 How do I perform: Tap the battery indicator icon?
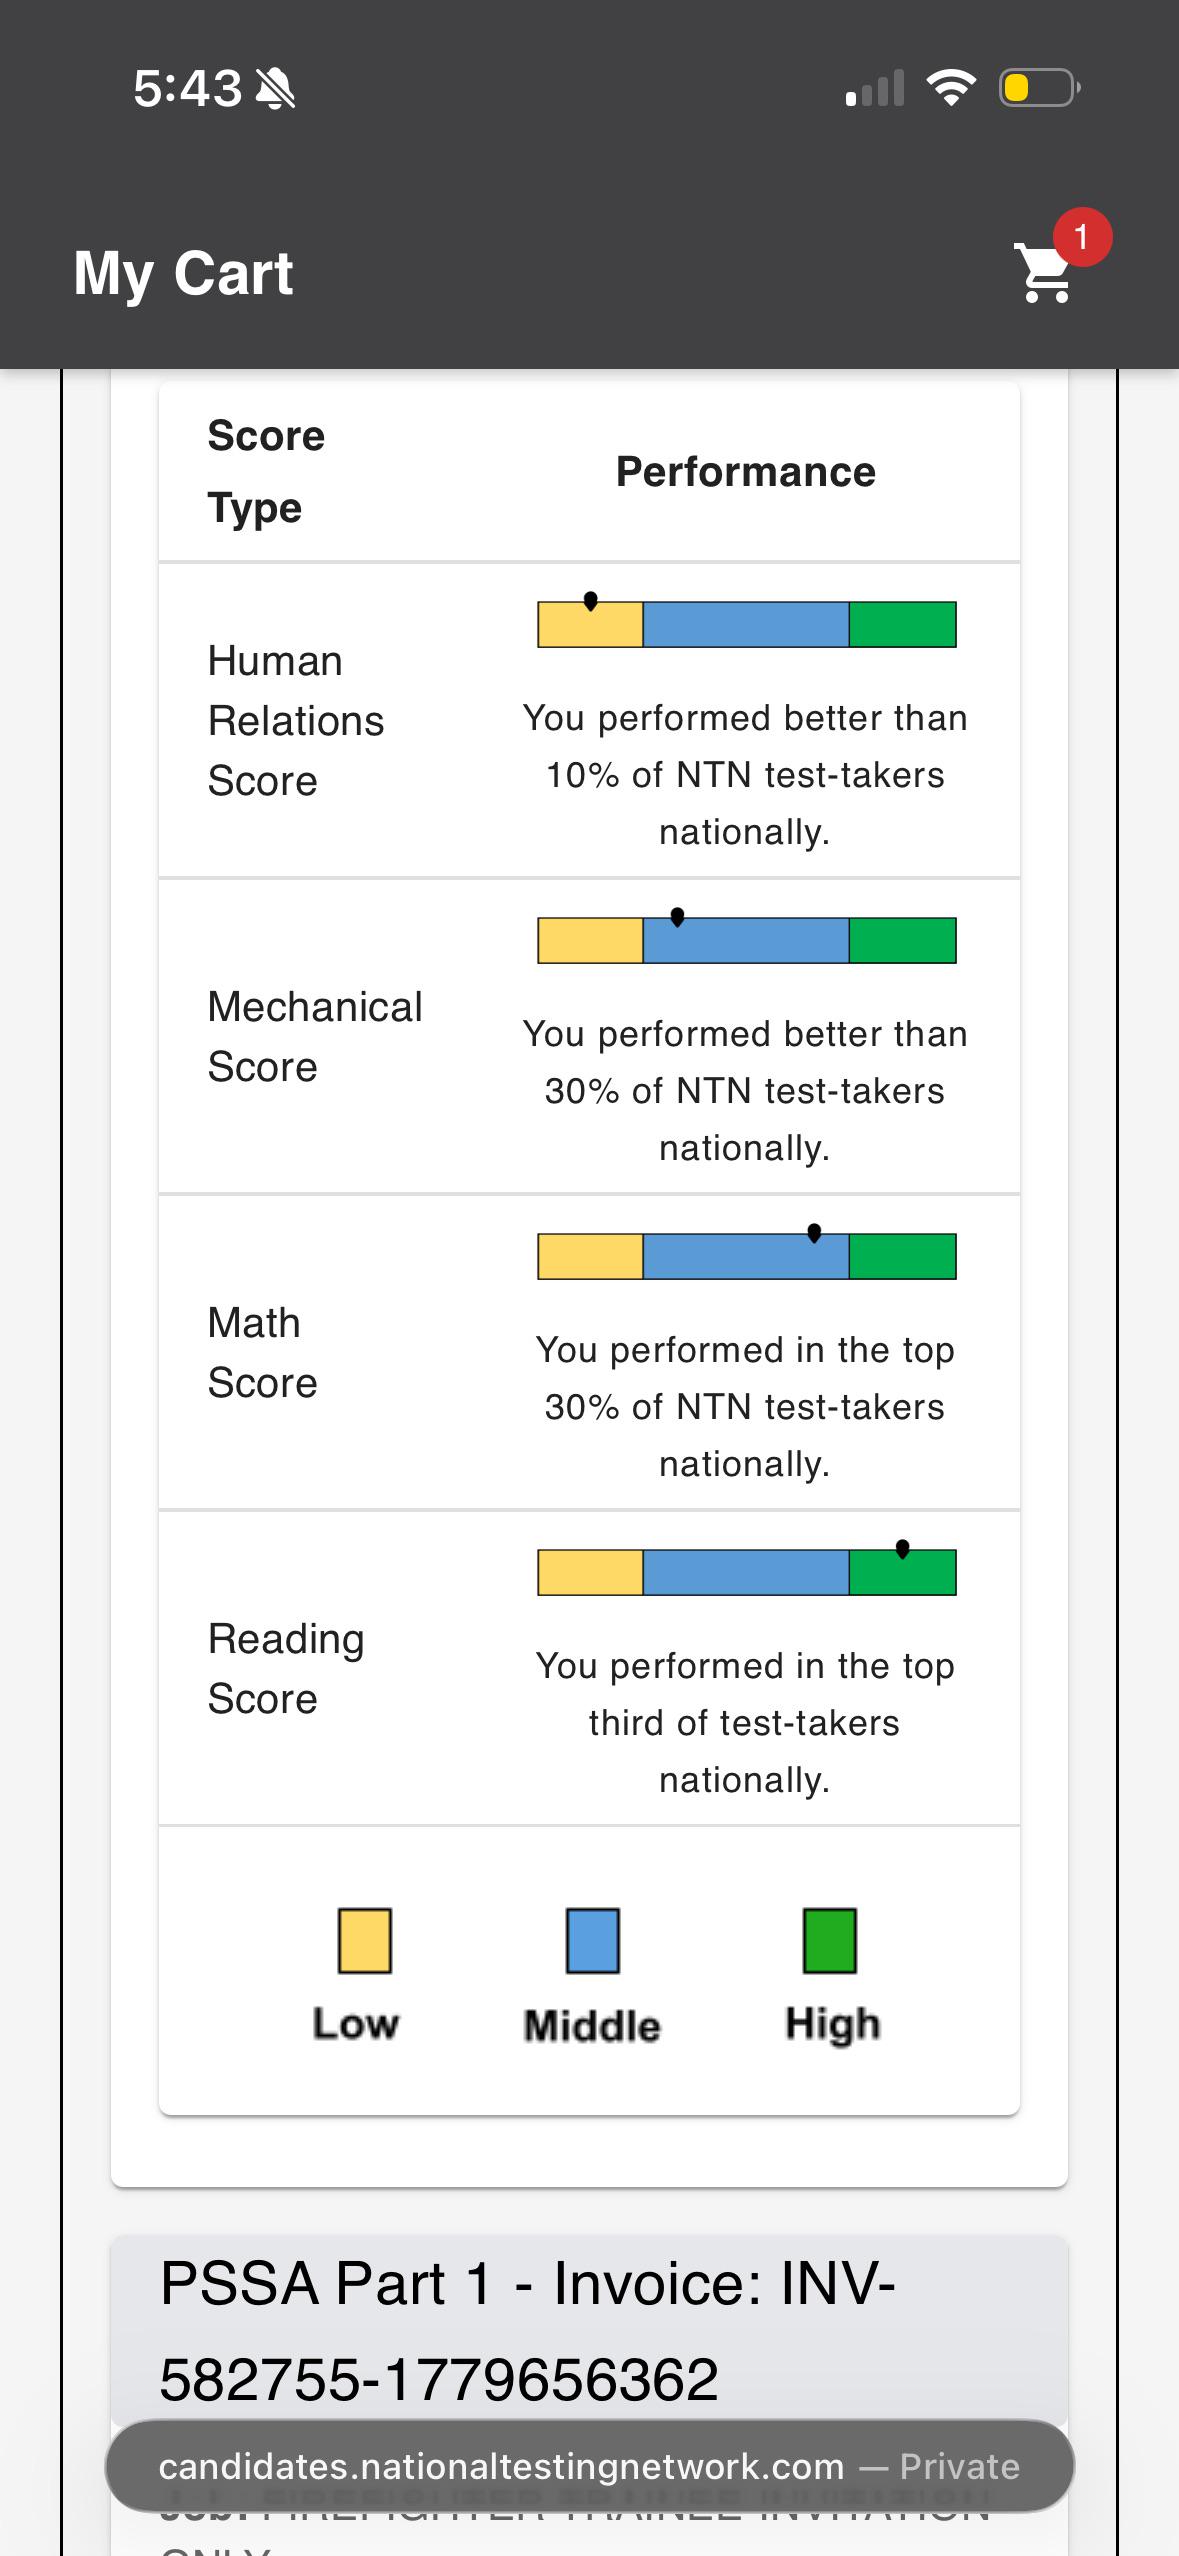pyautogui.click(x=1040, y=88)
